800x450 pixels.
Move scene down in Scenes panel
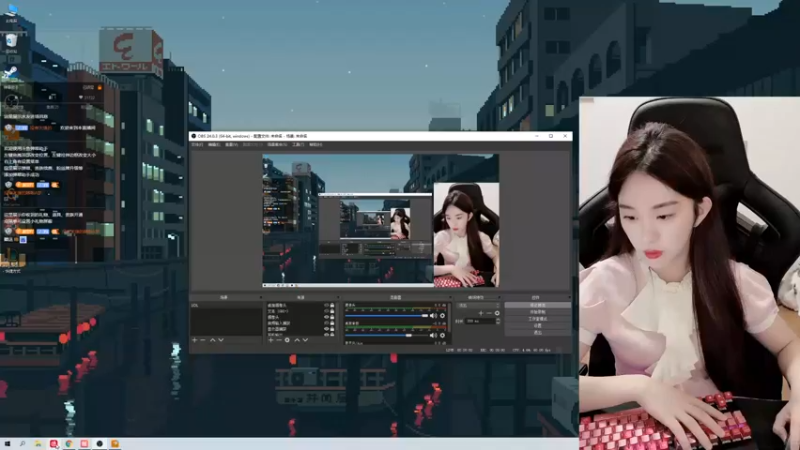pyautogui.click(x=221, y=340)
